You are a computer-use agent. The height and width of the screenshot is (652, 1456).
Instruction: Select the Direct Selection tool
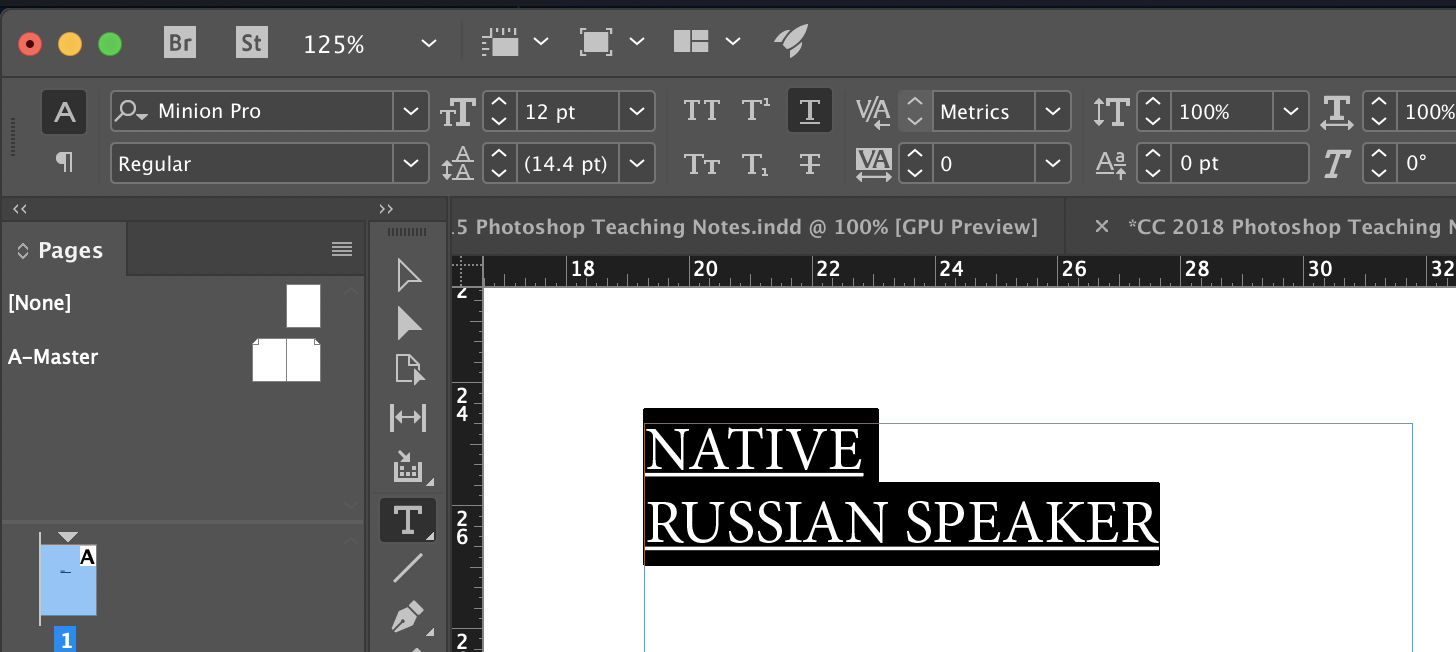(x=409, y=324)
